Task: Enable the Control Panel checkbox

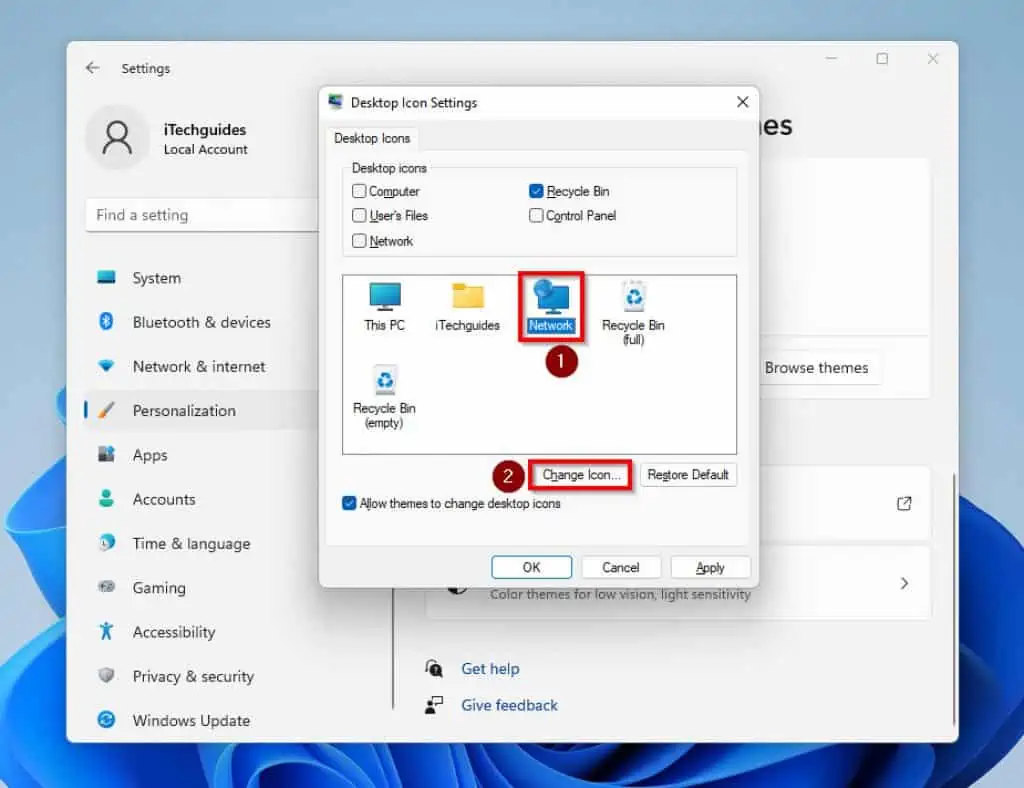Action: pyautogui.click(x=536, y=215)
